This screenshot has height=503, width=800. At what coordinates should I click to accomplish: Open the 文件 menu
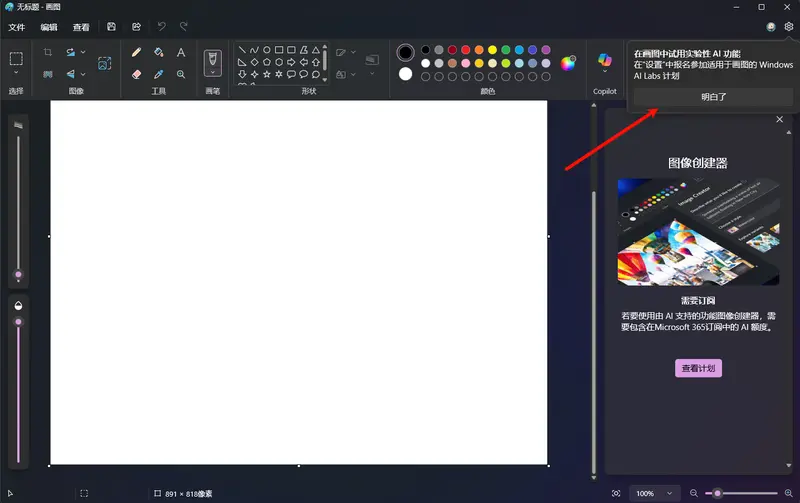click(x=17, y=27)
